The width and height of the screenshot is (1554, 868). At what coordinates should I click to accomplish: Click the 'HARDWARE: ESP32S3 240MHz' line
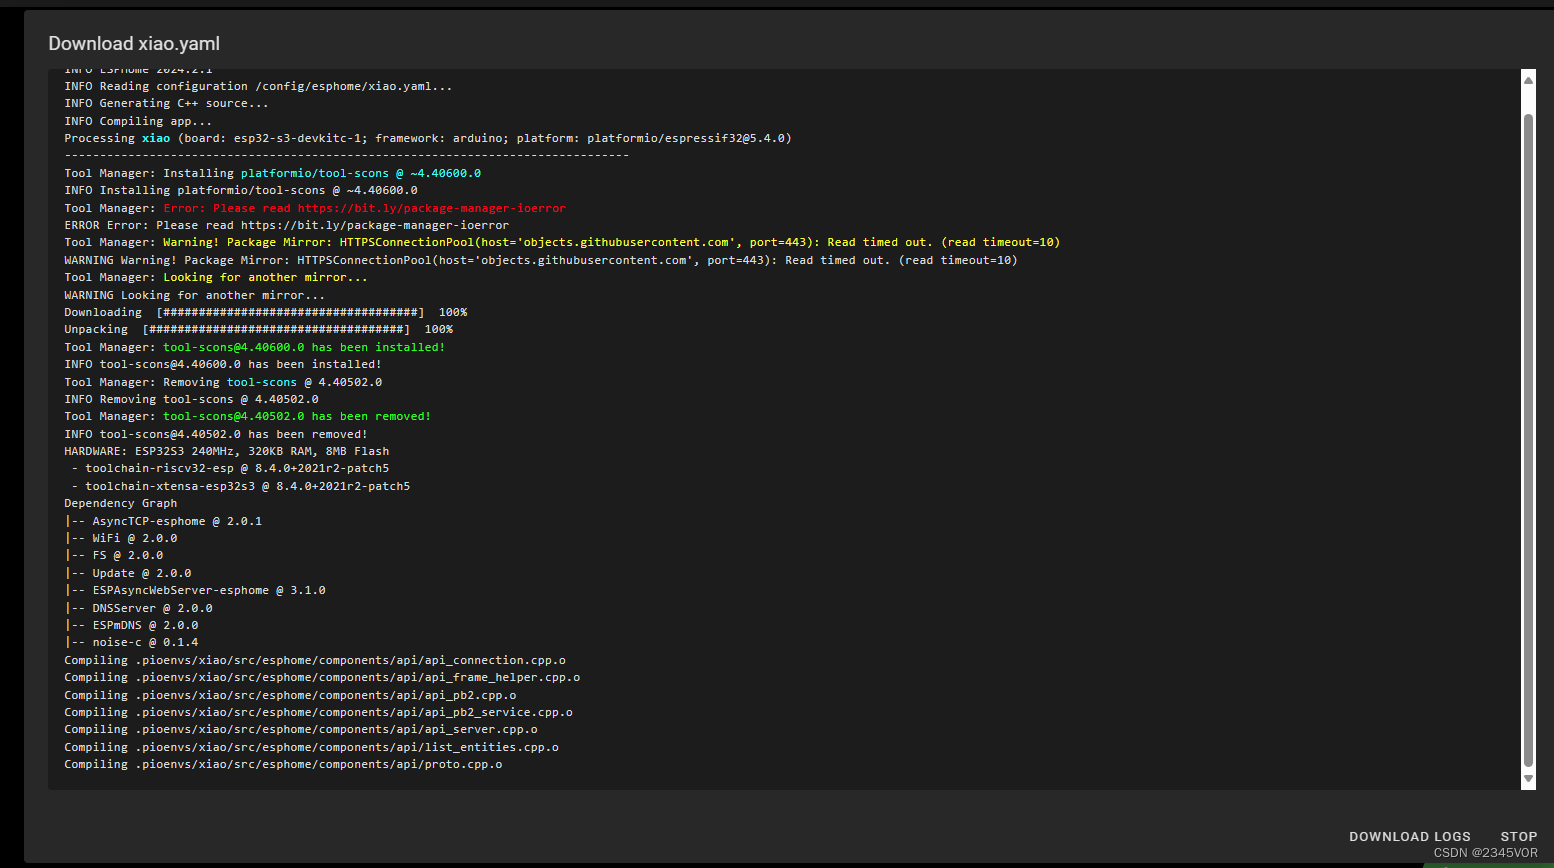click(227, 452)
